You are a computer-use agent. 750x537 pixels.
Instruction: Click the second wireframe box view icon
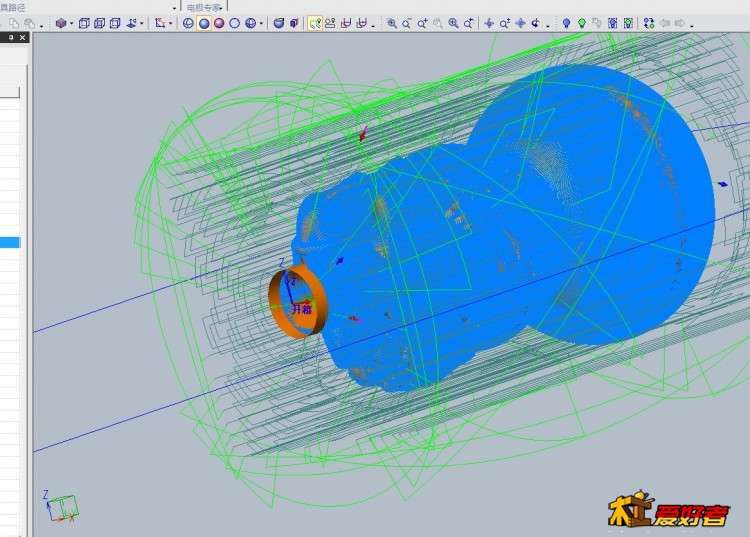coord(99,23)
